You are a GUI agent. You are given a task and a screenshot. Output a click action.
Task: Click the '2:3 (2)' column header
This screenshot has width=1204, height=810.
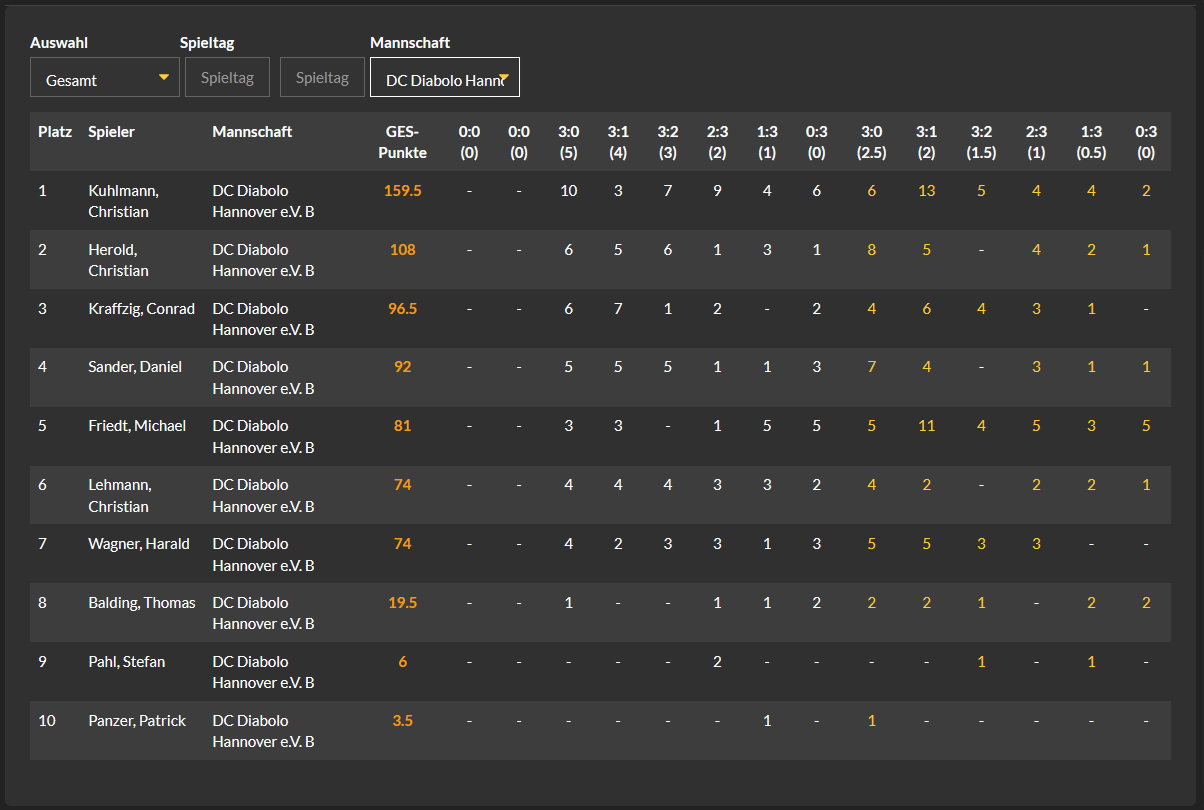(717, 142)
